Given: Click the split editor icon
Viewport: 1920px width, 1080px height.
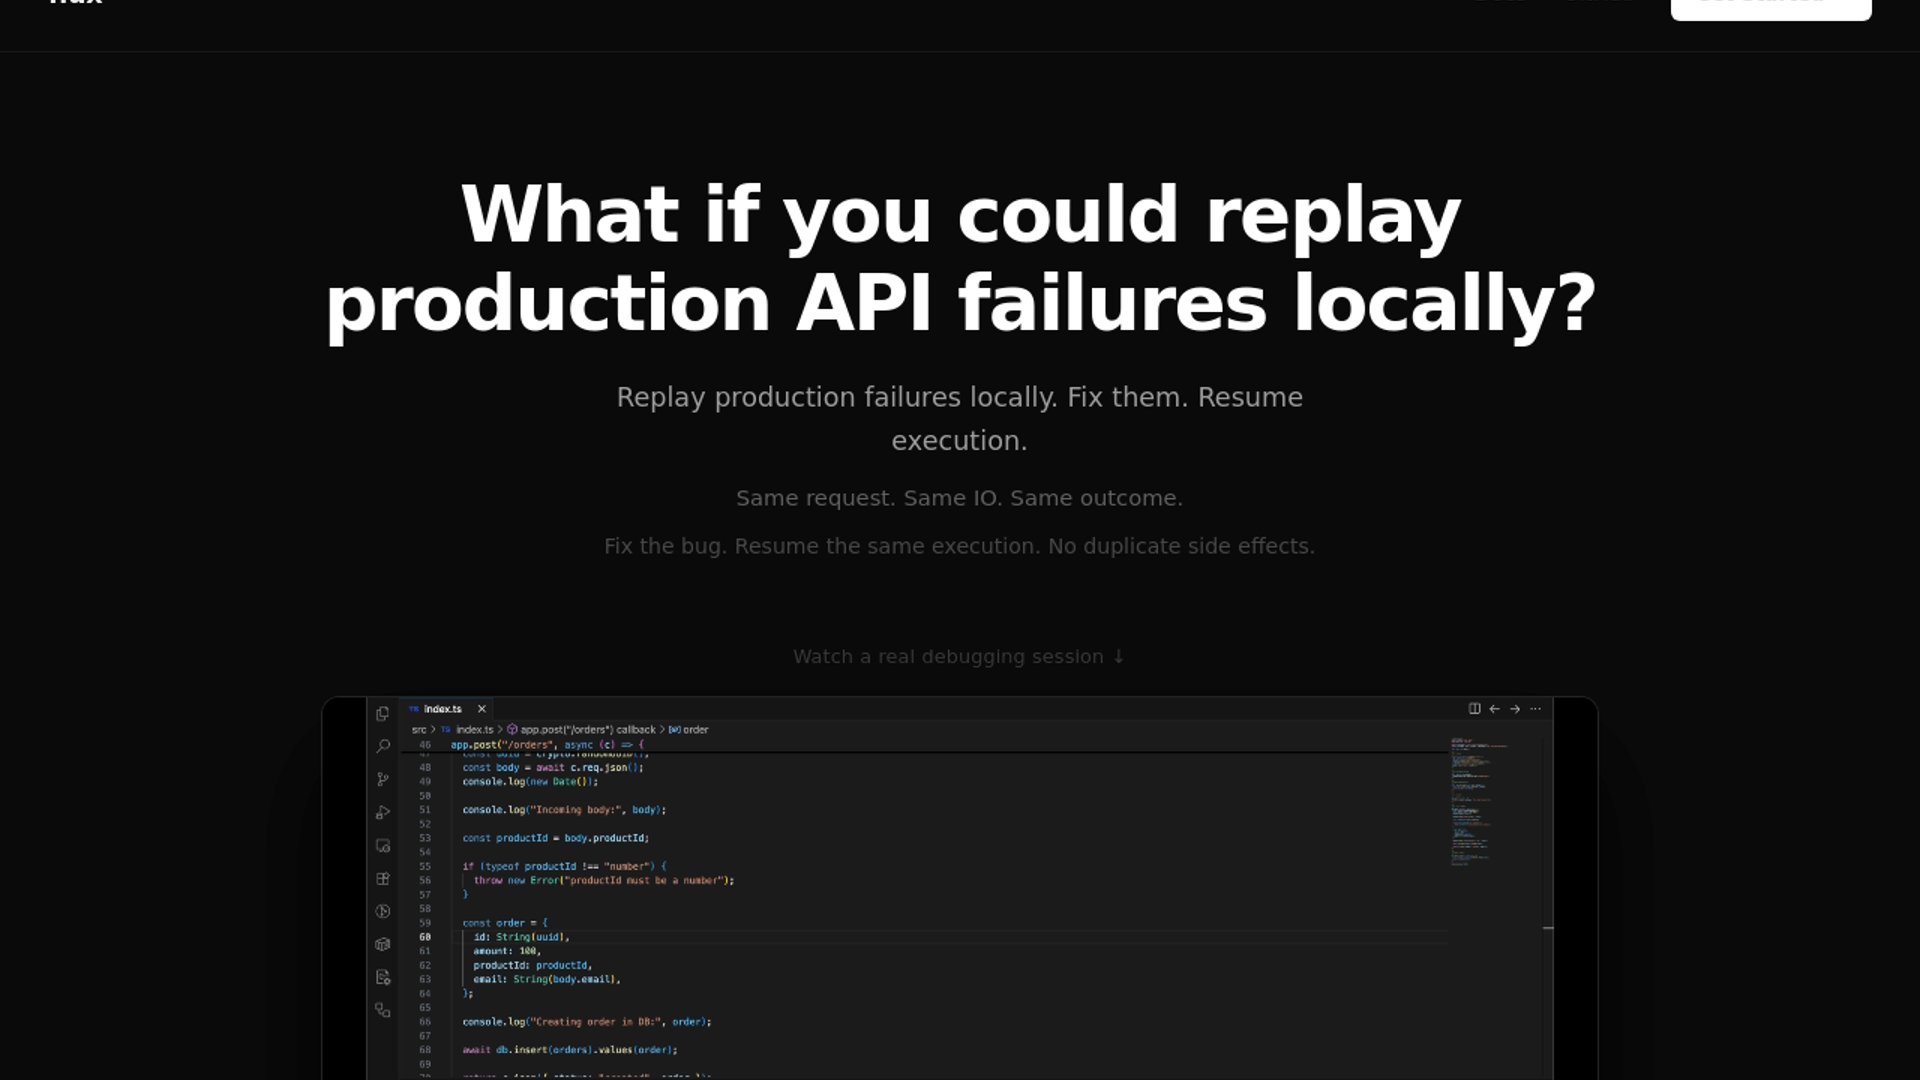Looking at the screenshot, I should pos(1474,709).
